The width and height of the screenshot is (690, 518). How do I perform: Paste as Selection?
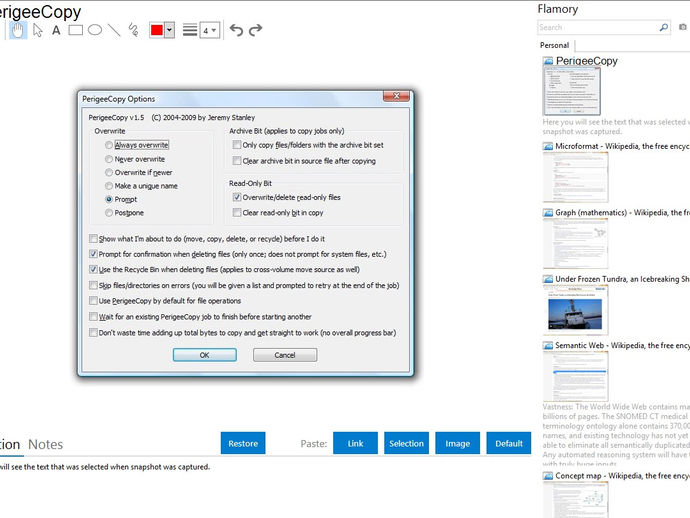pyautogui.click(x=406, y=443)
